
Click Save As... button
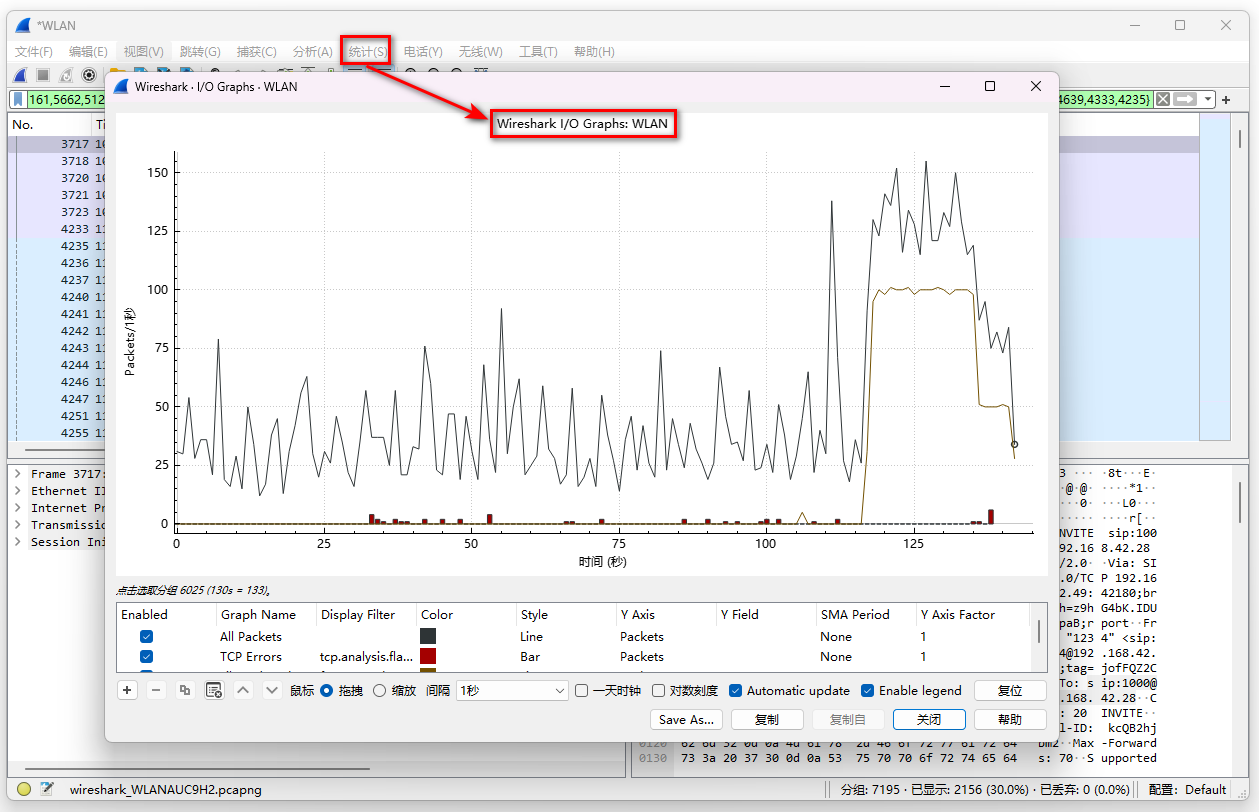[x=686, y=719]
